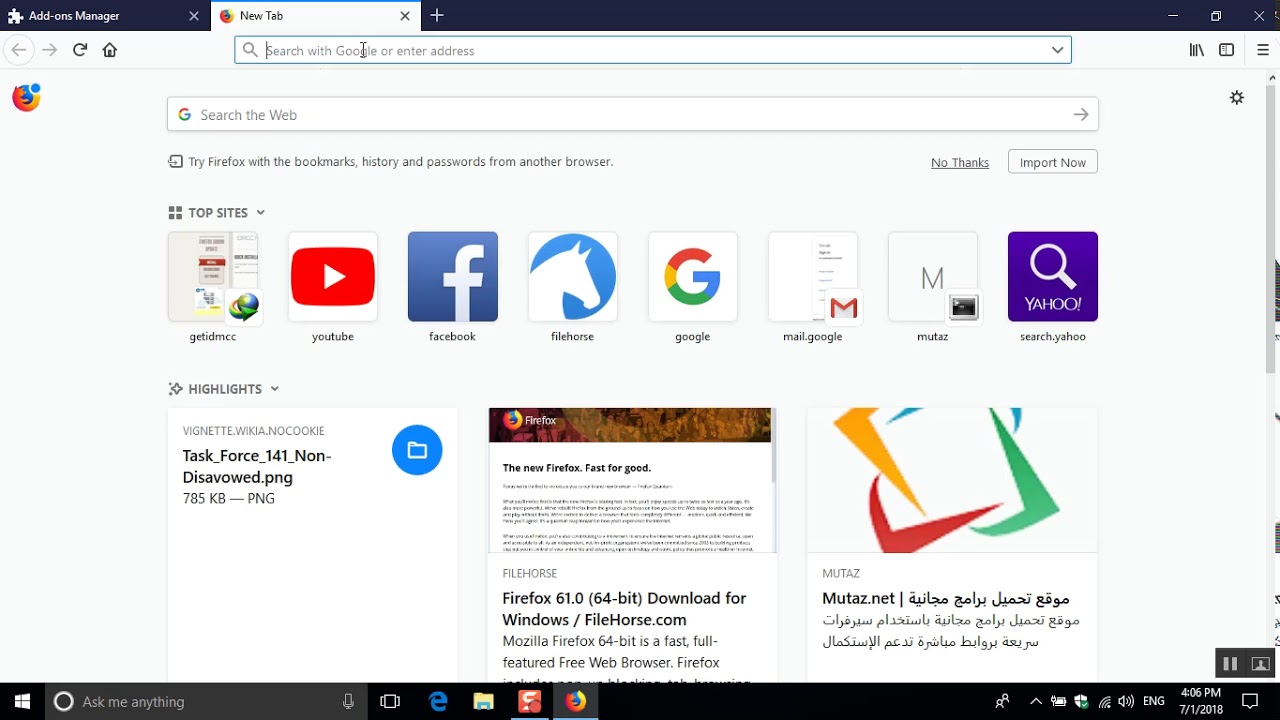Click Firefox icon in taskbar
Image resolution: width=1280 pixels, height=720 pixels.
[576, 701]
